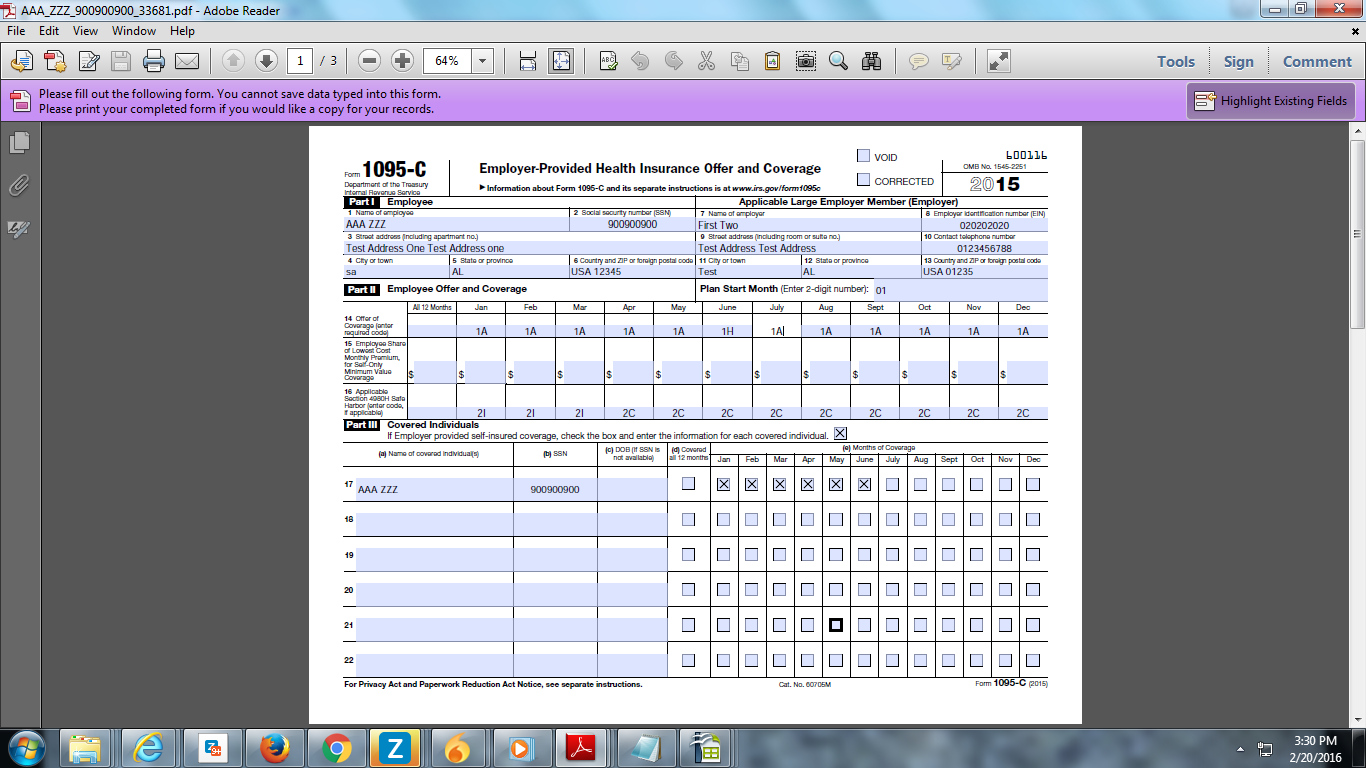
Task: Launch Firefox from taskbar
Action: click(x=274, y=748)
